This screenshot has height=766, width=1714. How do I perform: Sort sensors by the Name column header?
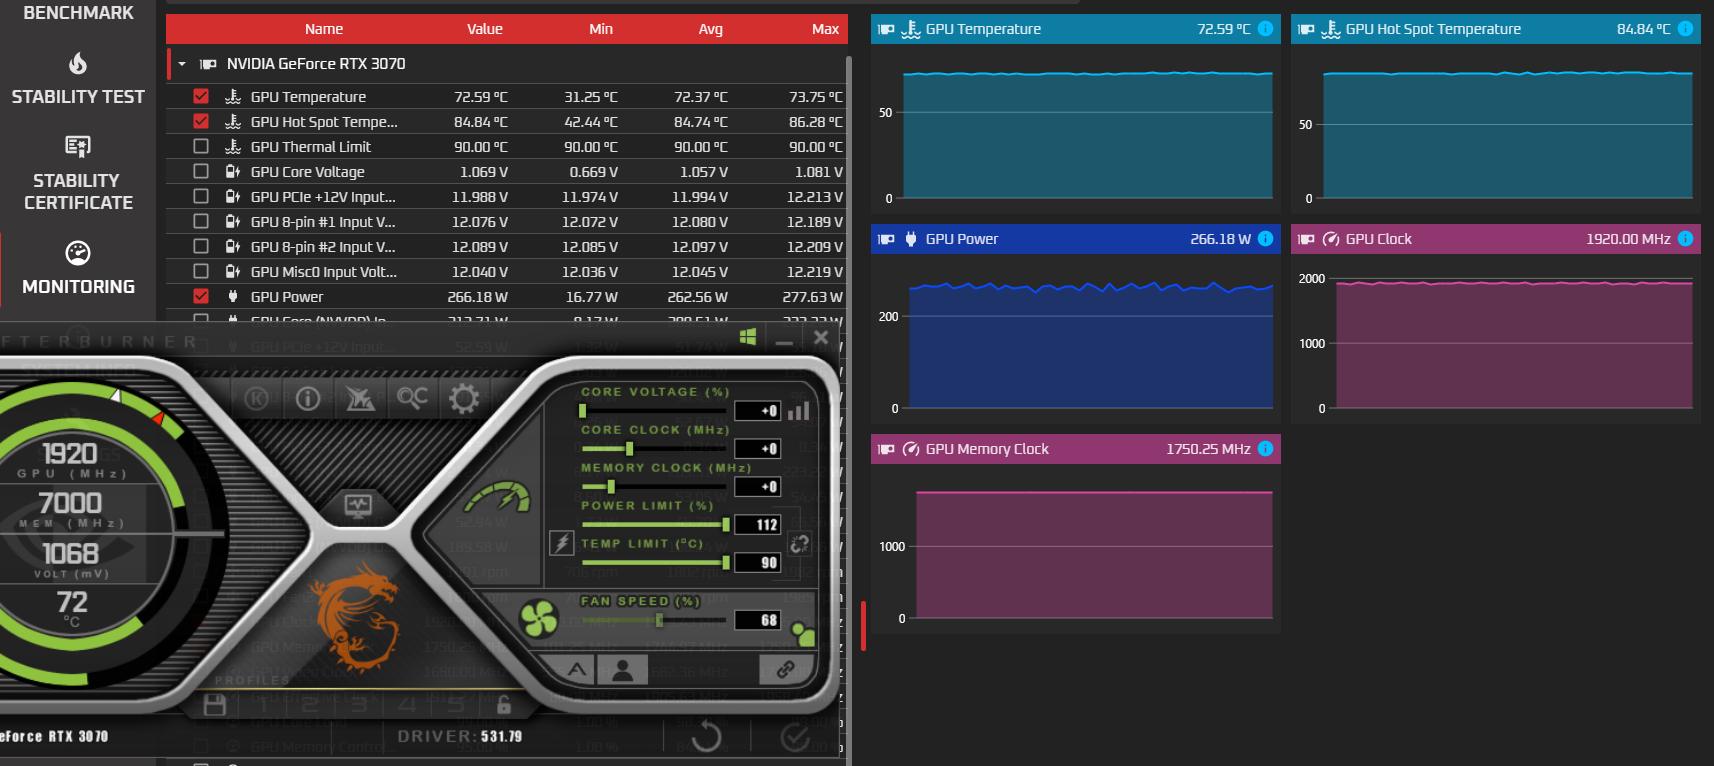(324, 29)
